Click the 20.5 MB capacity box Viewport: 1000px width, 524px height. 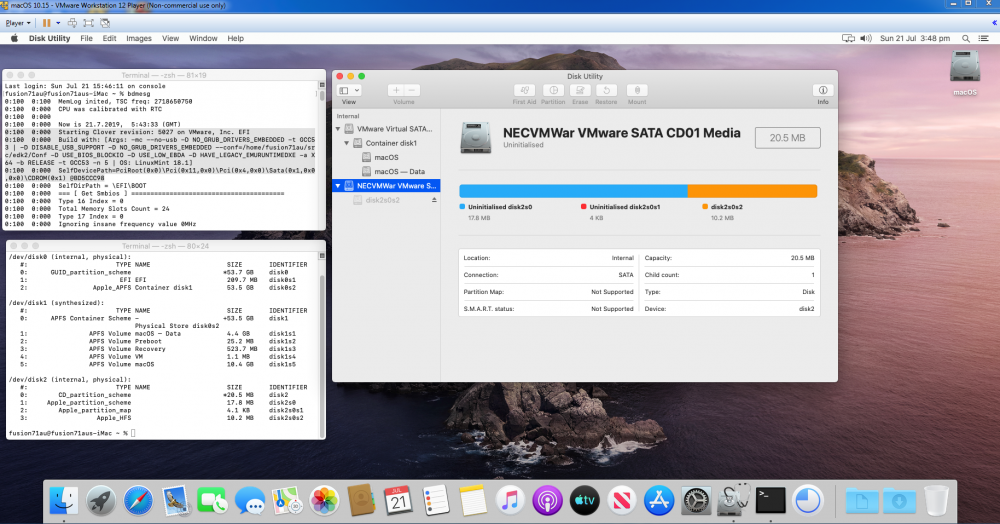pos(787,138)
